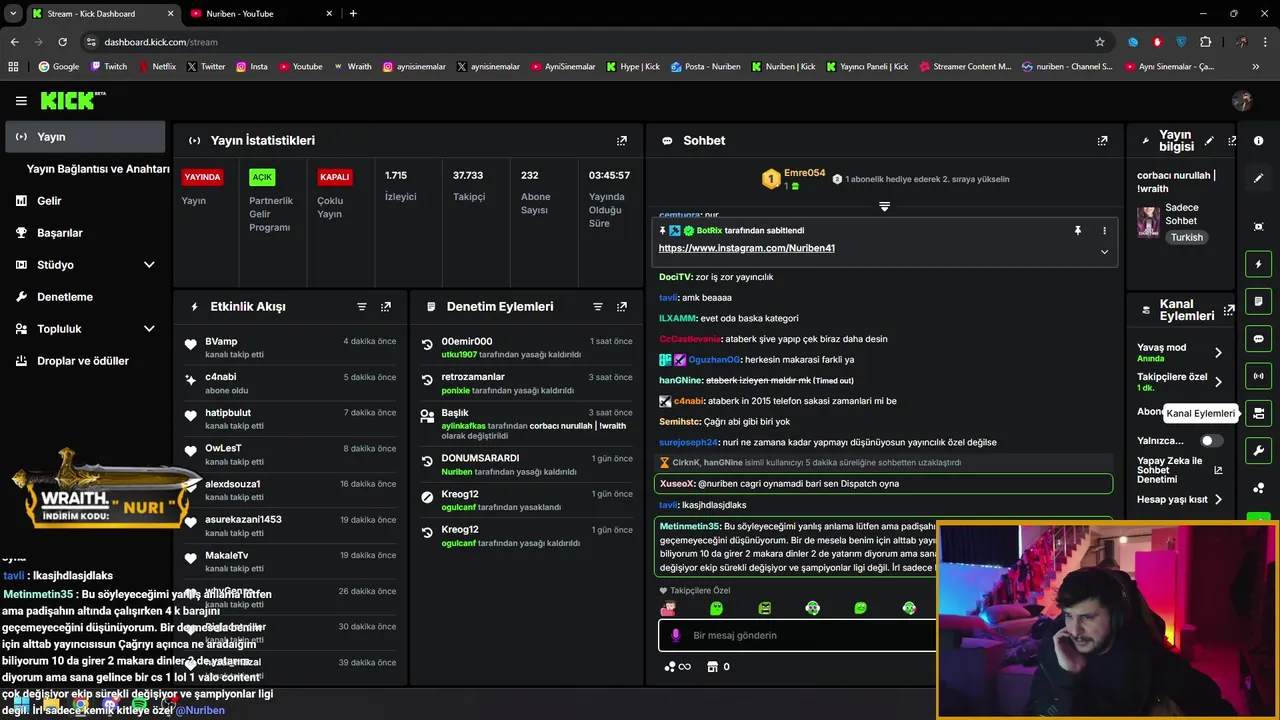Image resolution: width=1280 pixels, height=720 pixels.
Task: Expand the pinned message chevron
Action: [1104, 252]
